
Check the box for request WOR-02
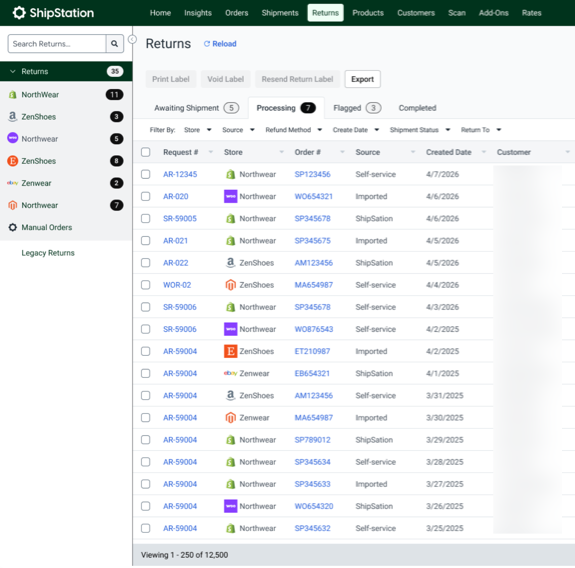[146, 285]
